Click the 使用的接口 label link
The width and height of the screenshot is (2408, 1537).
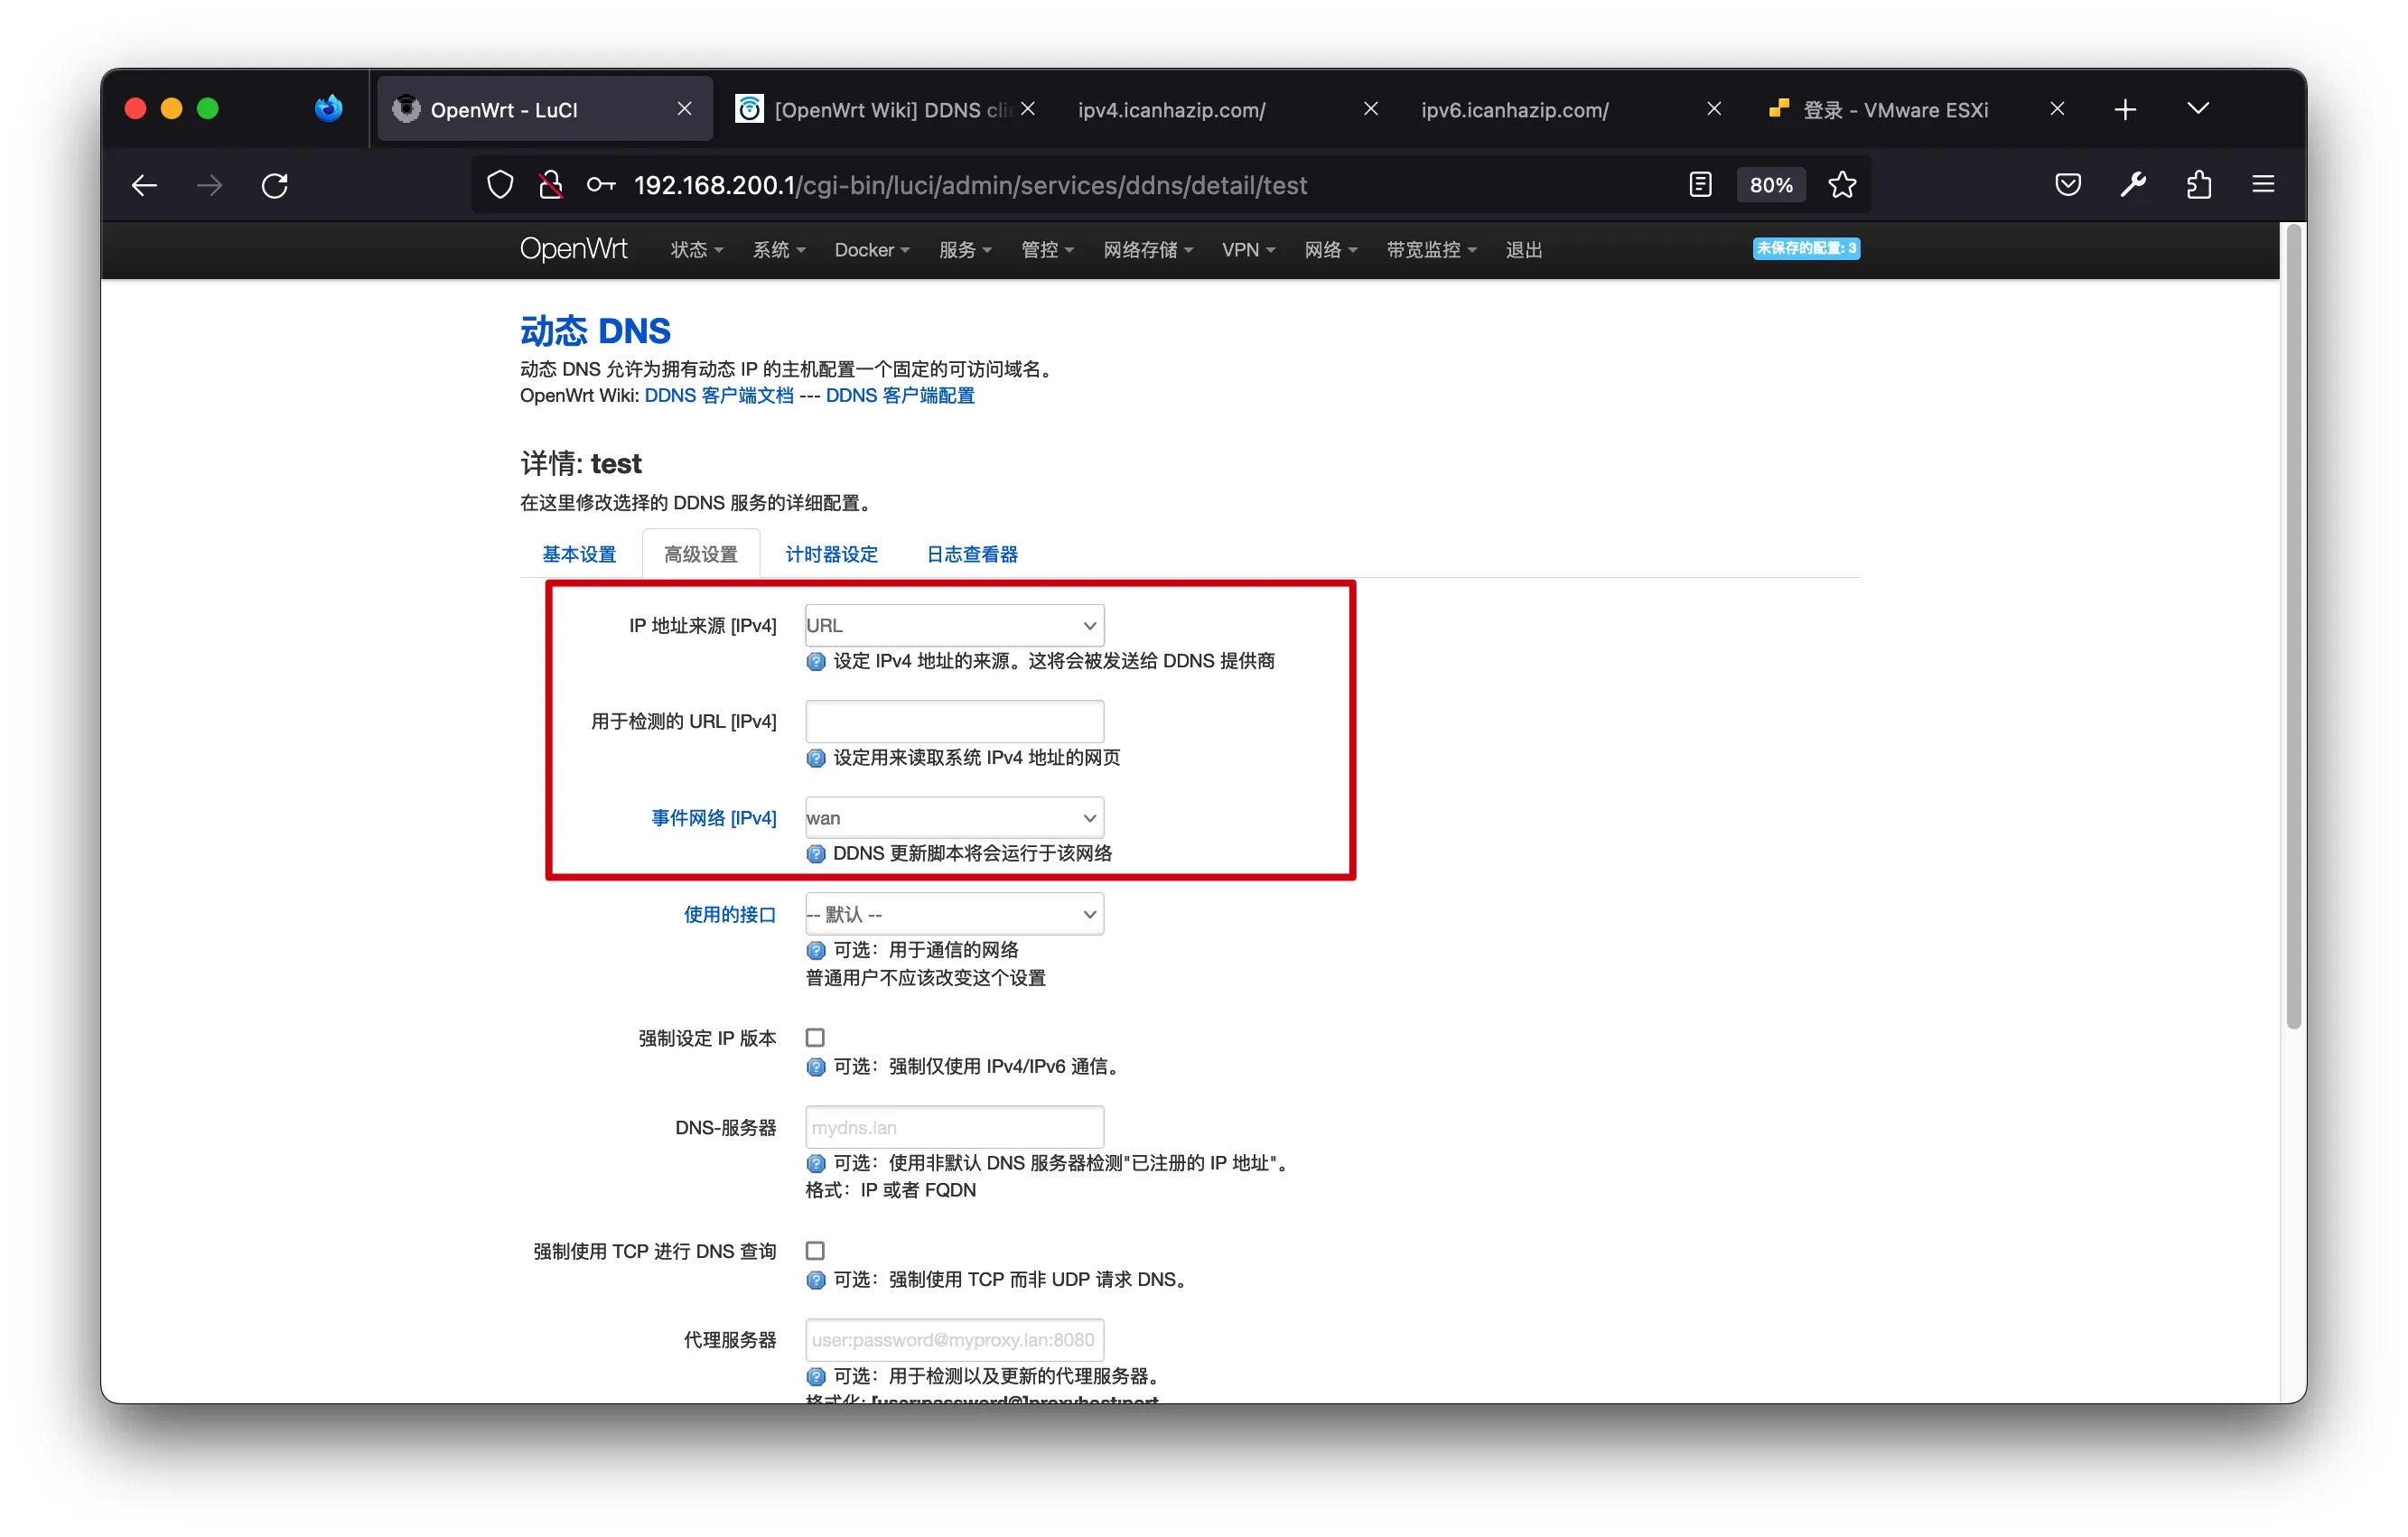click(x=729, y=914)
